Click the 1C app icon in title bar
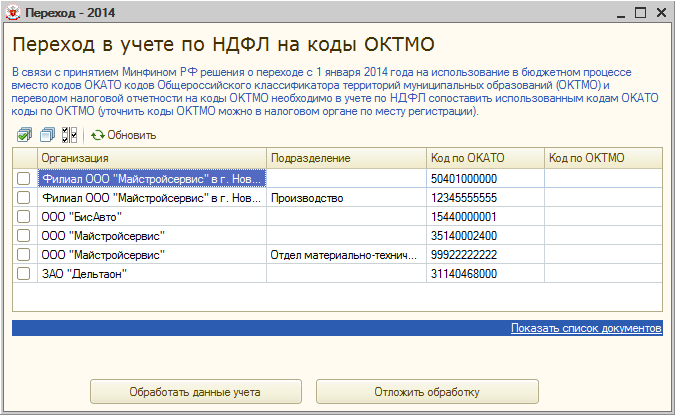The width and height of the screenshot is (675, 415). click(12, 12)
